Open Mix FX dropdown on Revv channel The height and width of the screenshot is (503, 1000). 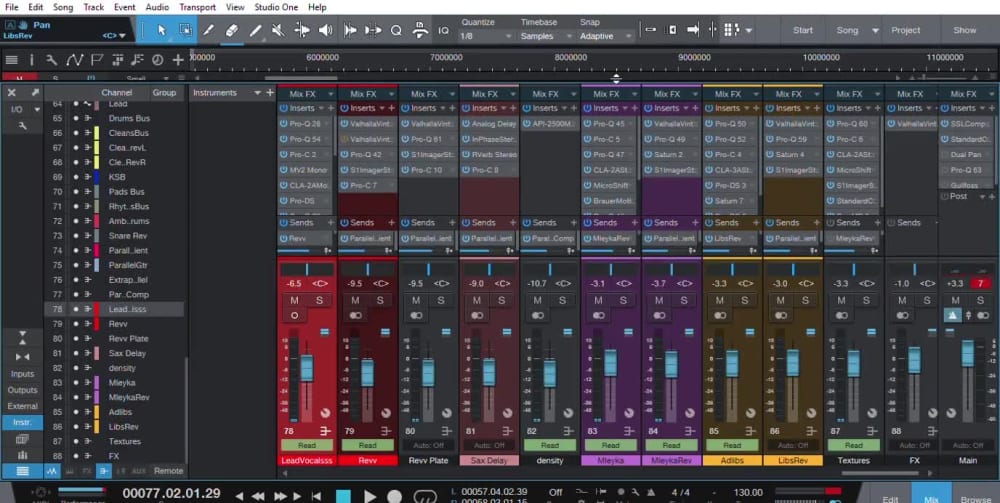391,94
